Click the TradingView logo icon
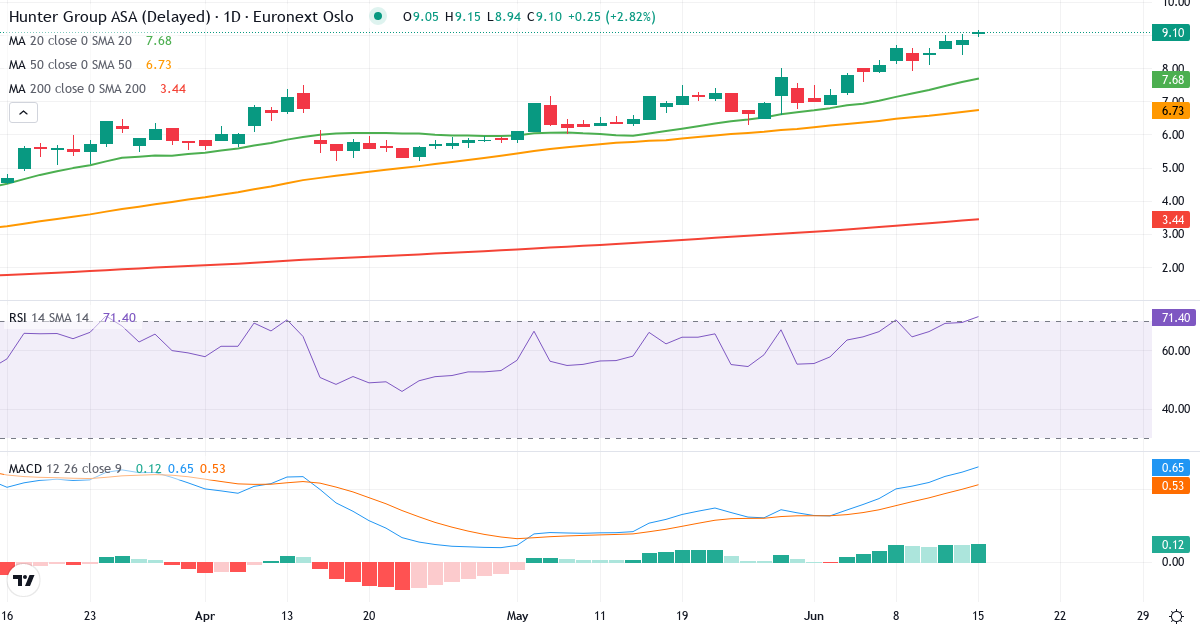1200x630 pixels. [25, 580]
